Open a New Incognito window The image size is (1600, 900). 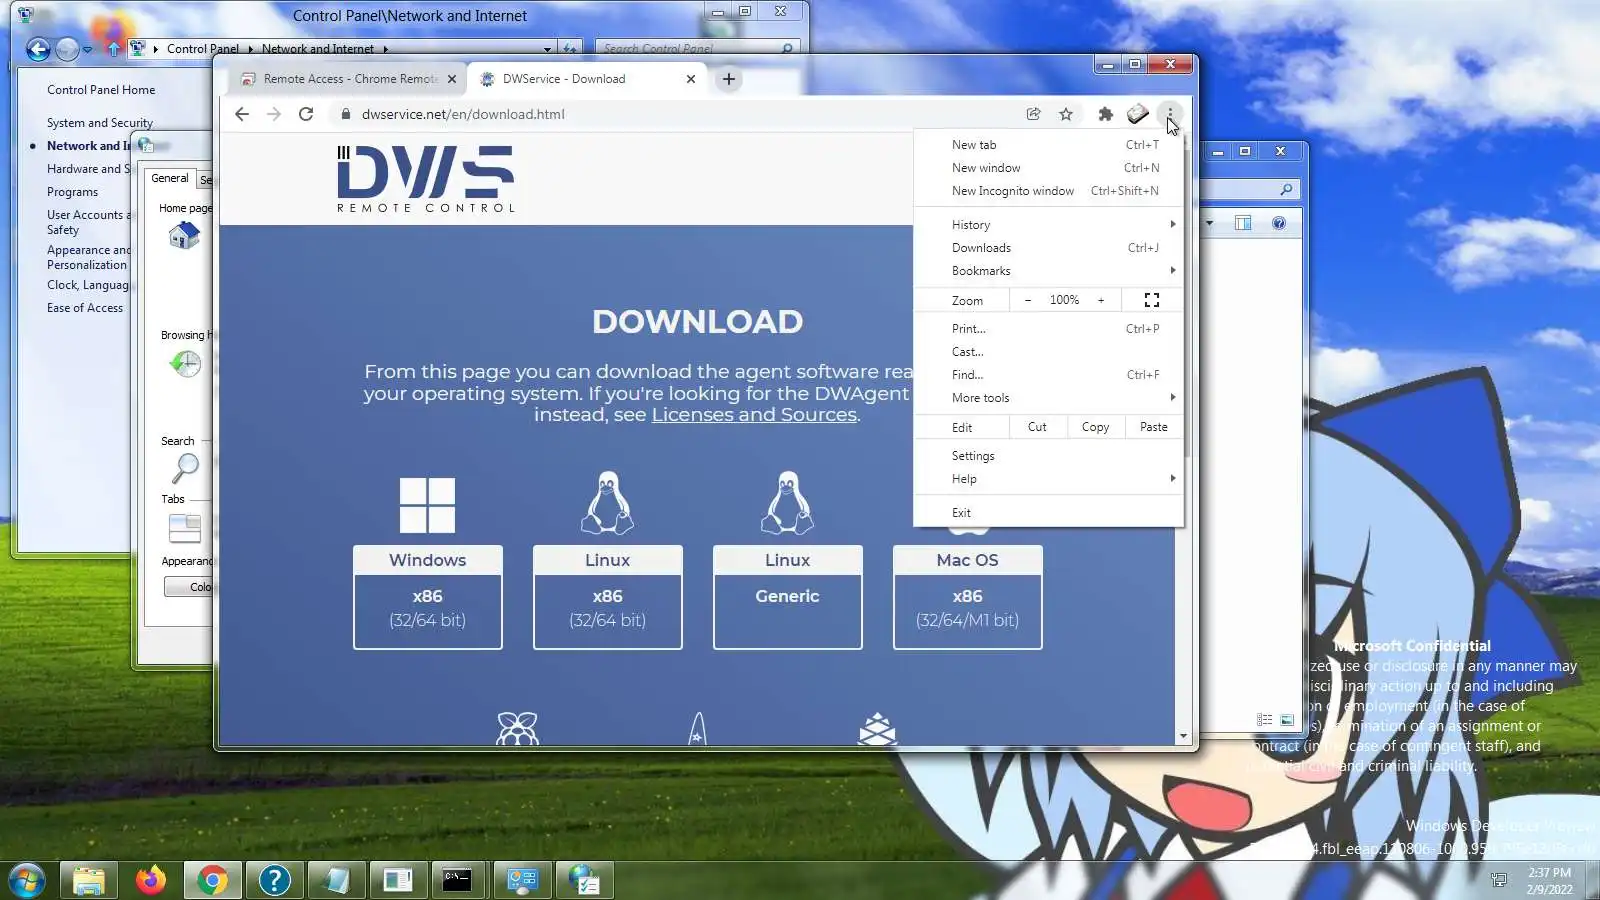pyautogui.click(x=1048, y=191)
